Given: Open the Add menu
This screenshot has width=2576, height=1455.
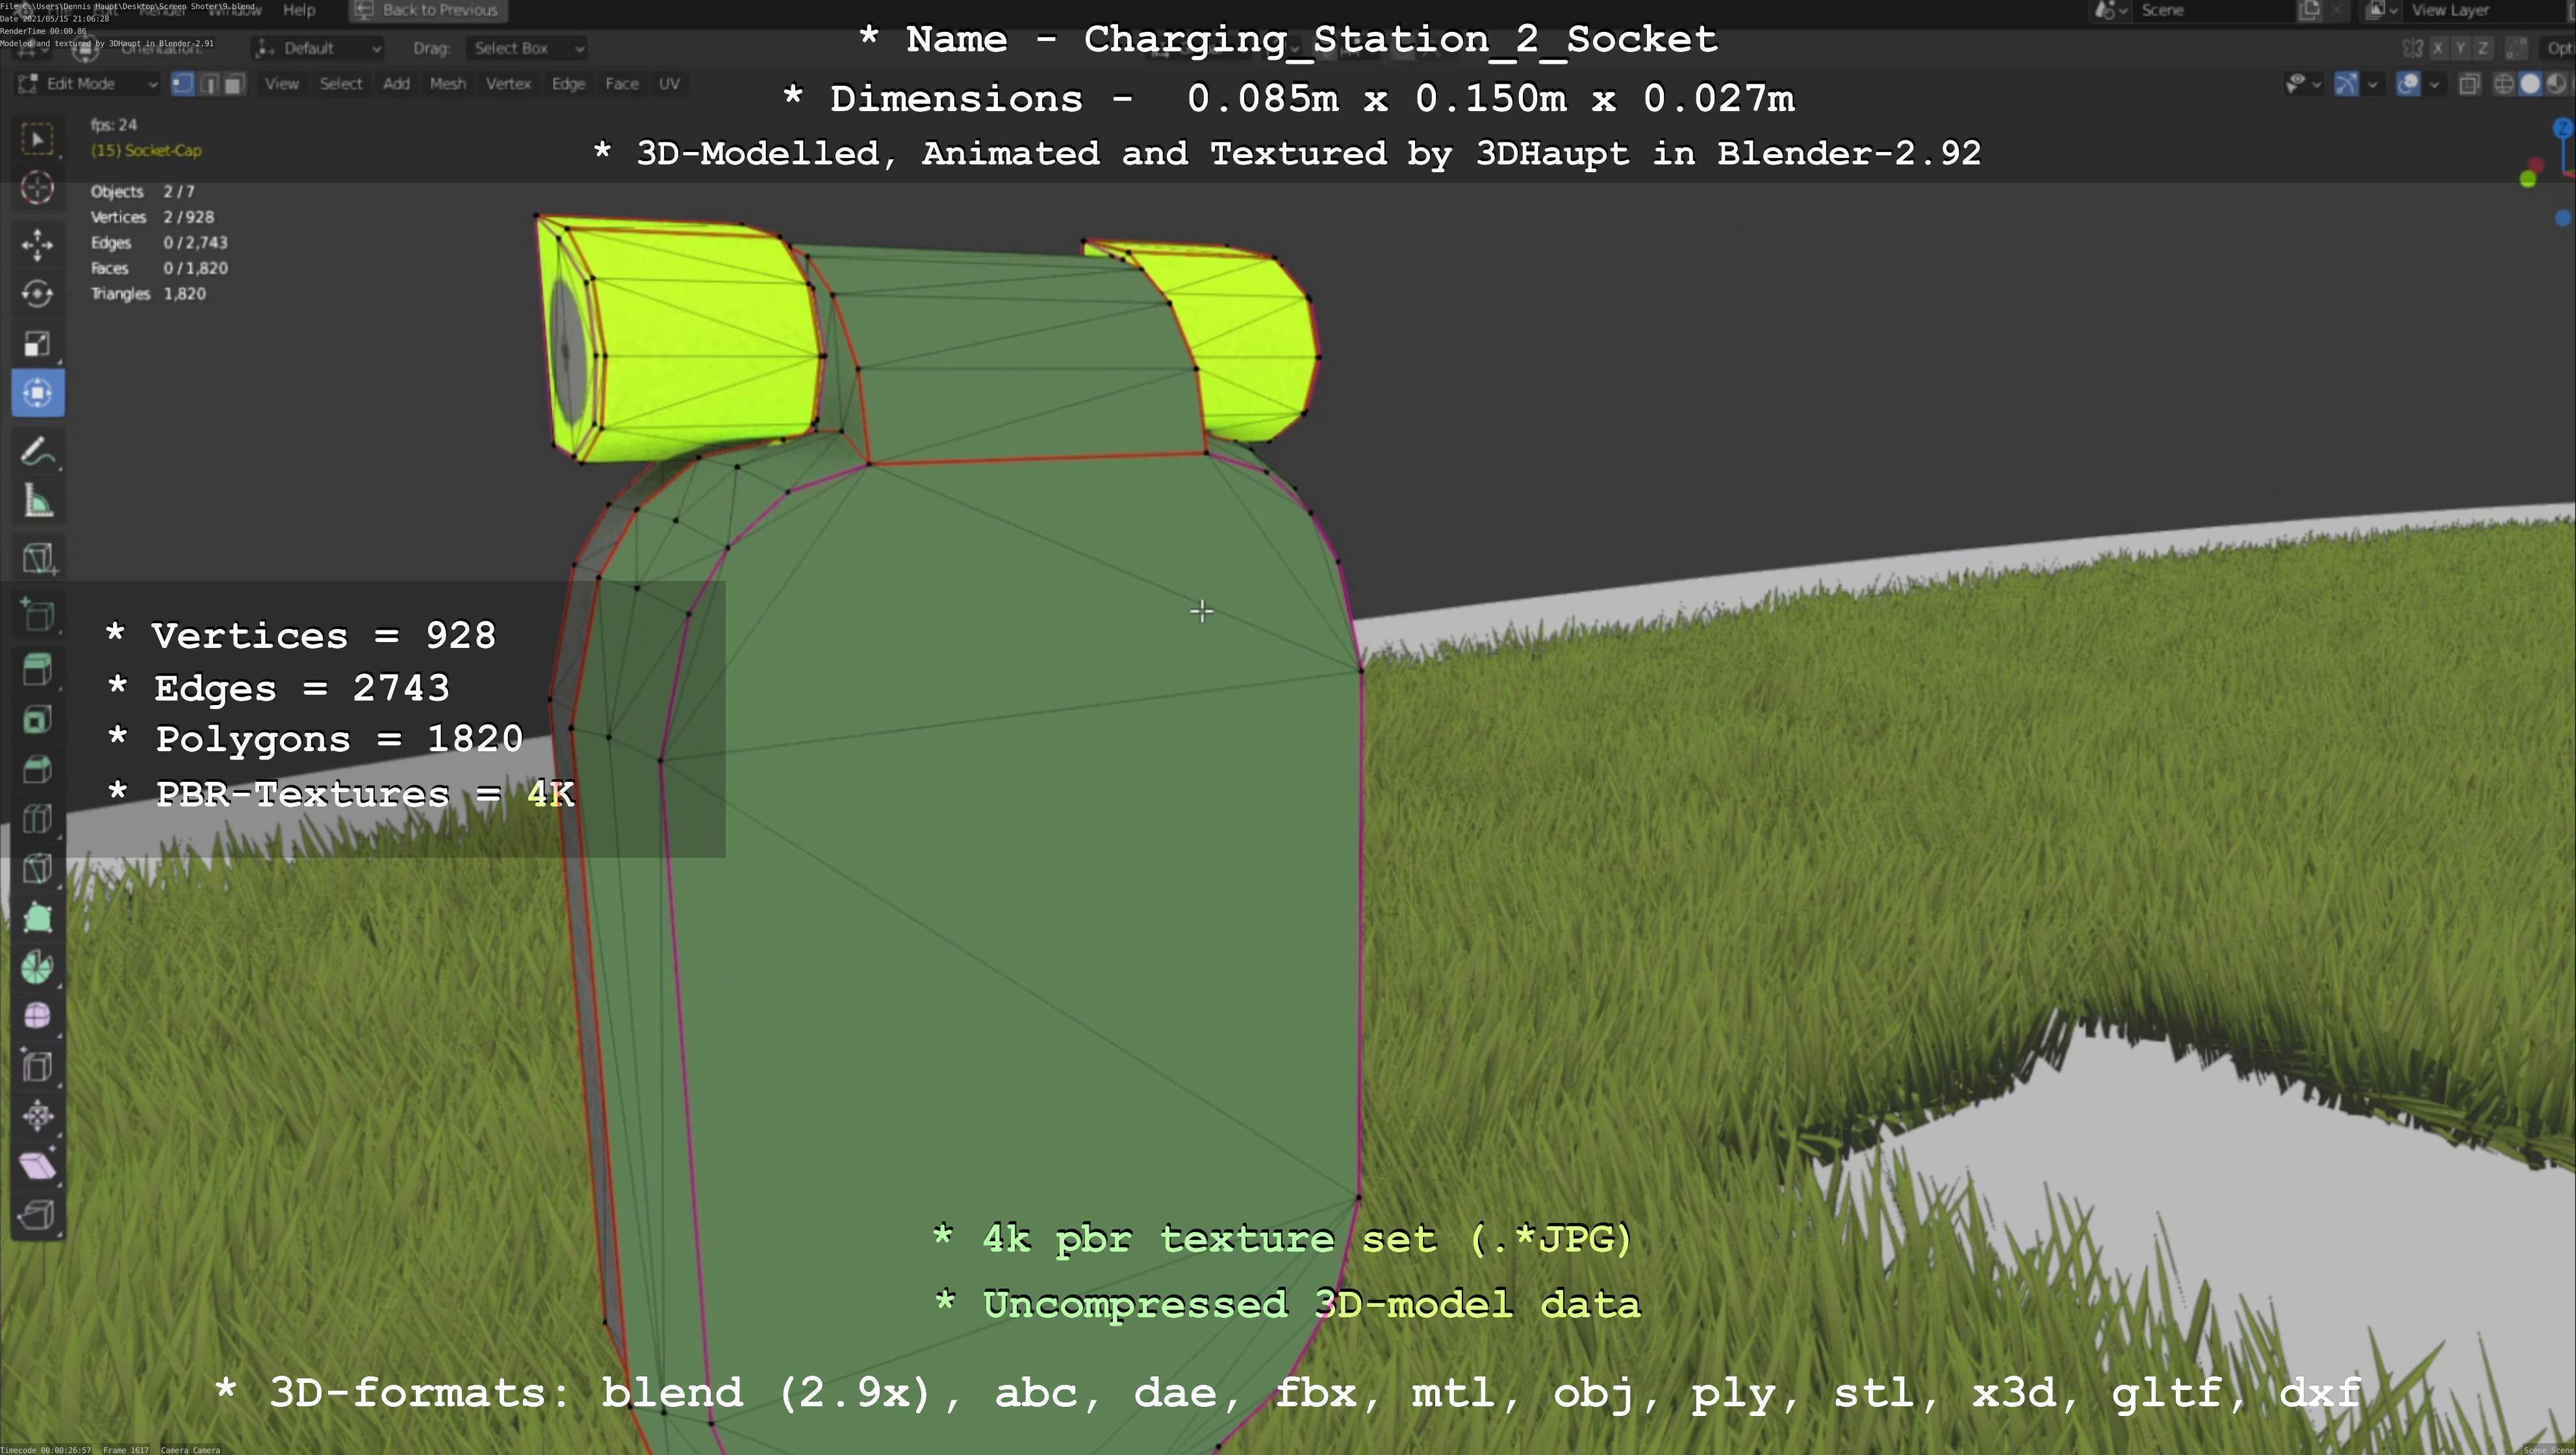Looking at the screenshot, I should [x=396, y=84].
